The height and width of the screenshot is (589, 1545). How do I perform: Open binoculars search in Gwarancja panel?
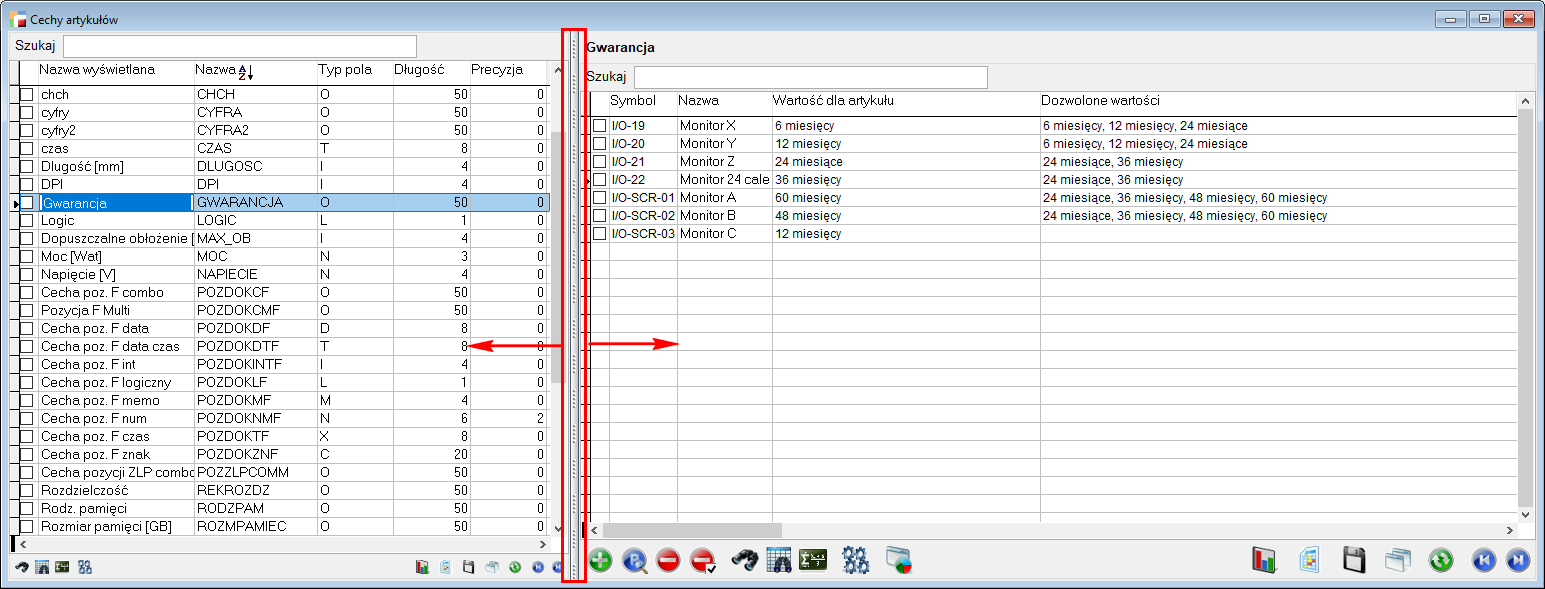744,561
